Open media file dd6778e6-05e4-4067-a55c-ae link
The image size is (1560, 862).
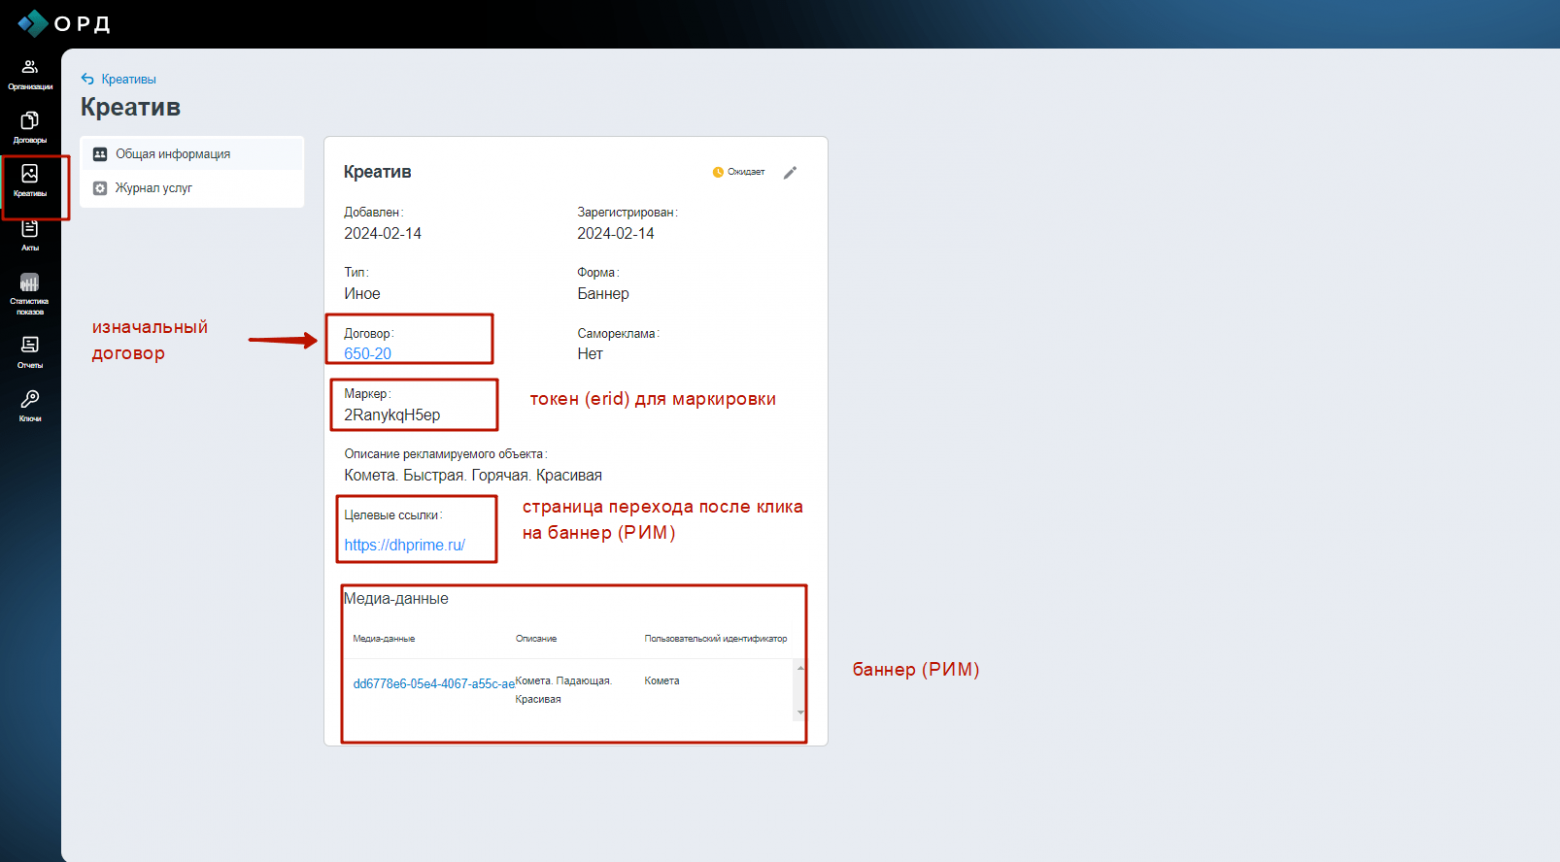click(434, 684)
